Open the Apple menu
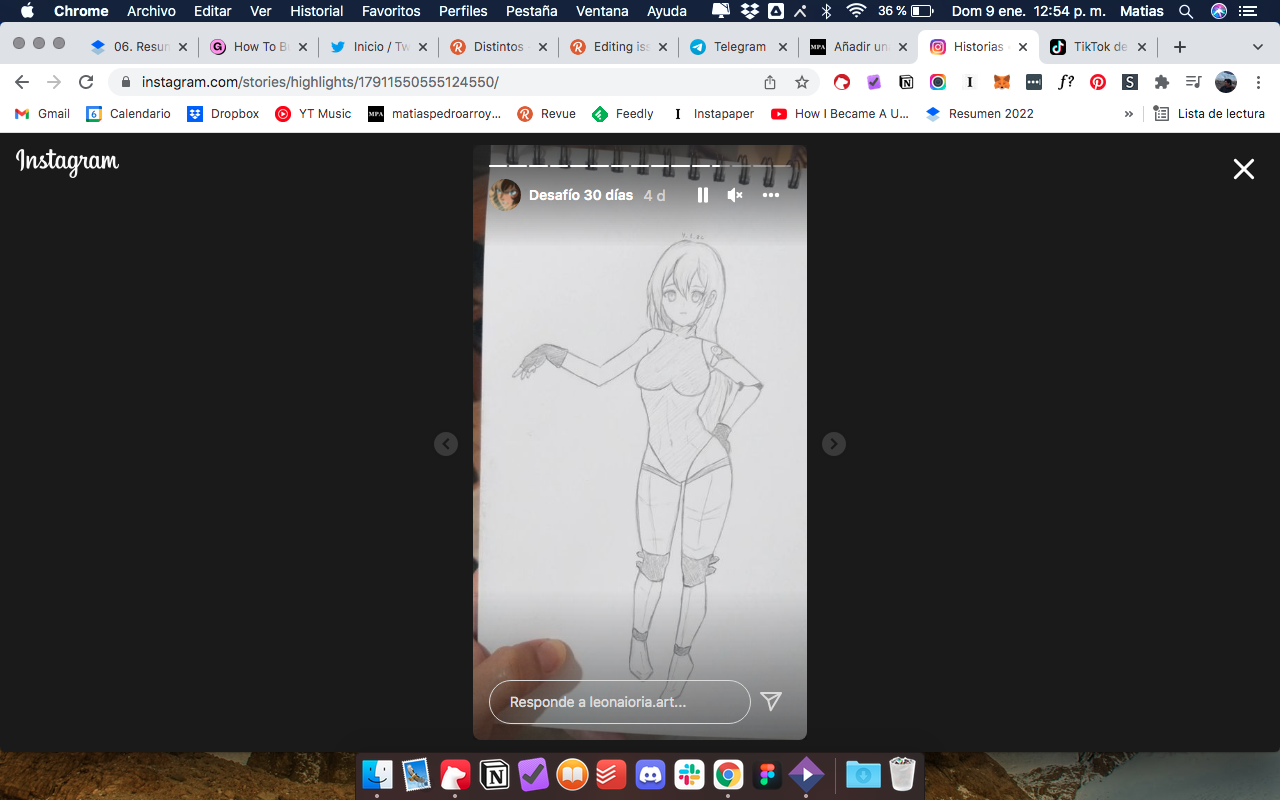The height and width of the screenshot is (800, 1280). click(27, 11)
